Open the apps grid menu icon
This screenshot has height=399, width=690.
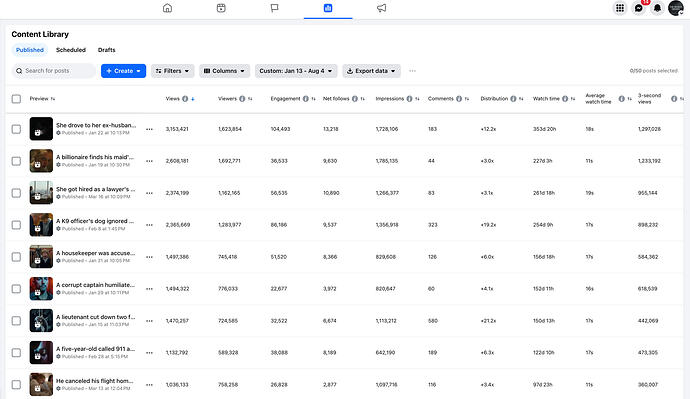pos(620,8)
